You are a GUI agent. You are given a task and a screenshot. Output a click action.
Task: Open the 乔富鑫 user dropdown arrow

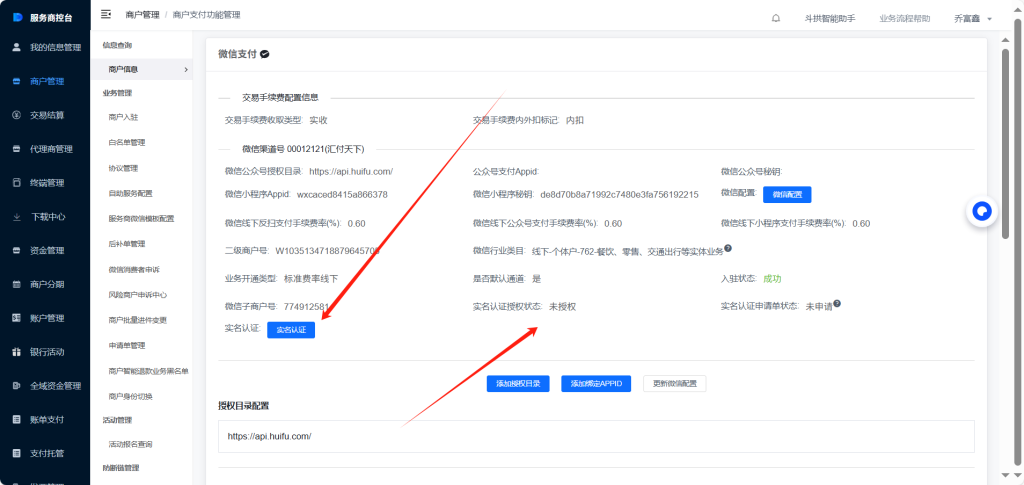(989, 20)
